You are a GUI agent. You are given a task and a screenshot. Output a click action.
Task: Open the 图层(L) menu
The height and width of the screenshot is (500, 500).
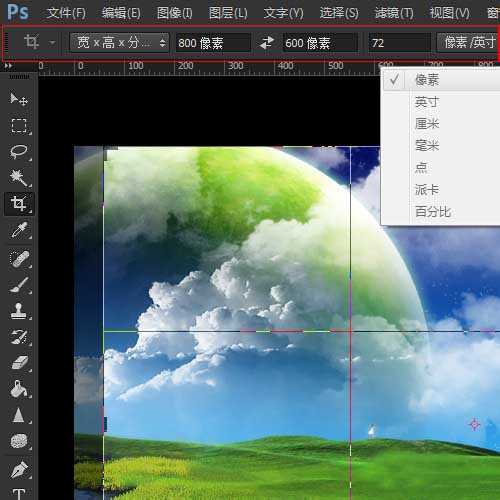click(x=228, y=13)
